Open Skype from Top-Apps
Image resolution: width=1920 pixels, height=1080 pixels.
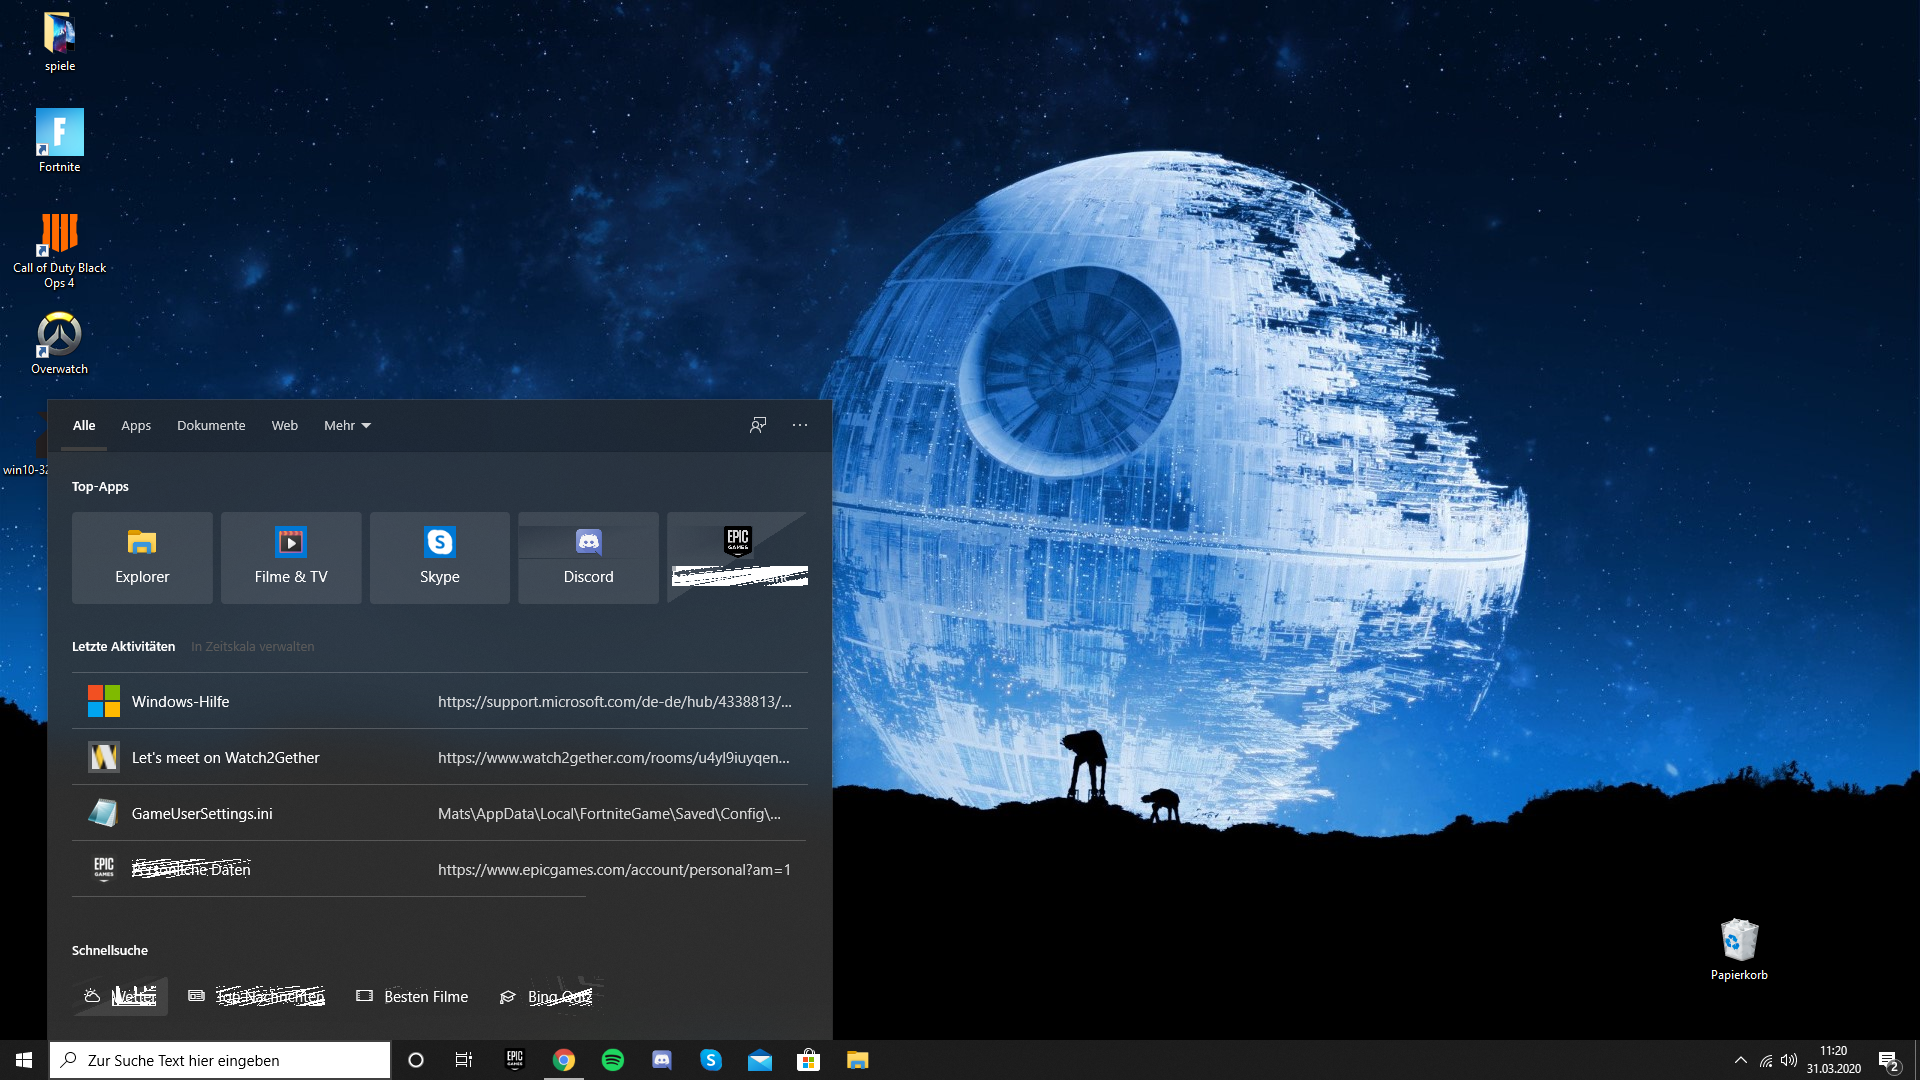pos(440,557)
